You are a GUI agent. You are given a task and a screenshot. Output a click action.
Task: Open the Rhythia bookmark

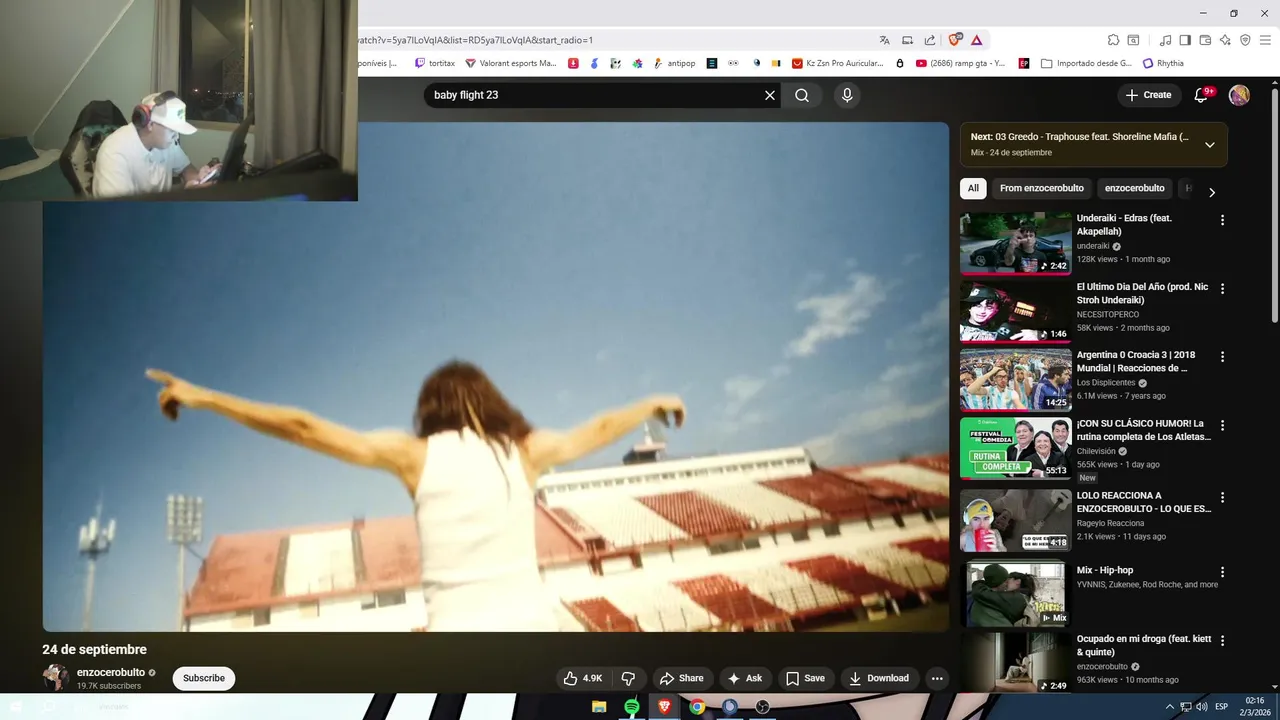pyautogui.click(x=1163, y=63)
